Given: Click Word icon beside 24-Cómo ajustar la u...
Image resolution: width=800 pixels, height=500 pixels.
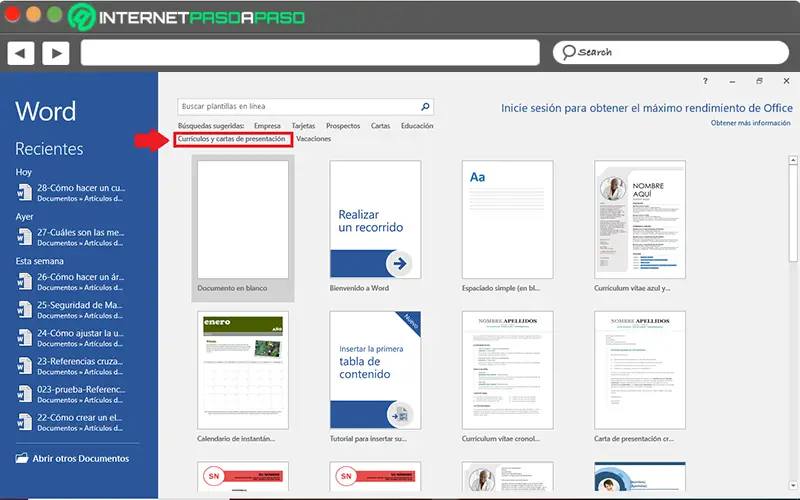Looking at the screenshot, I should pyautogui.click(x=23, y=338).
